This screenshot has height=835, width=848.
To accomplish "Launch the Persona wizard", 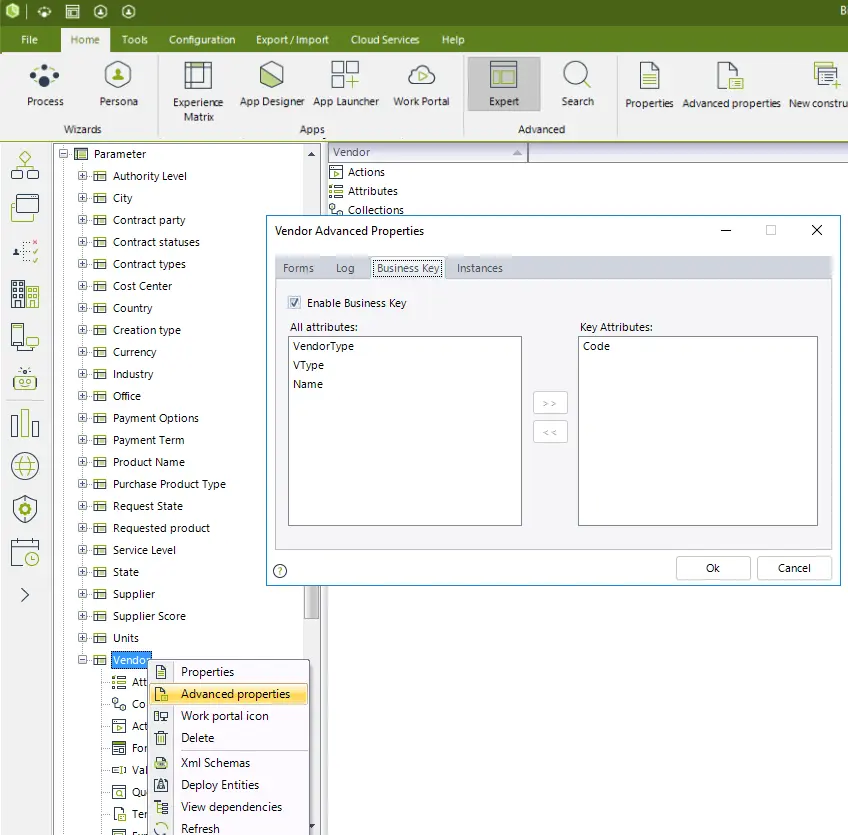I will tap(118, 84).
